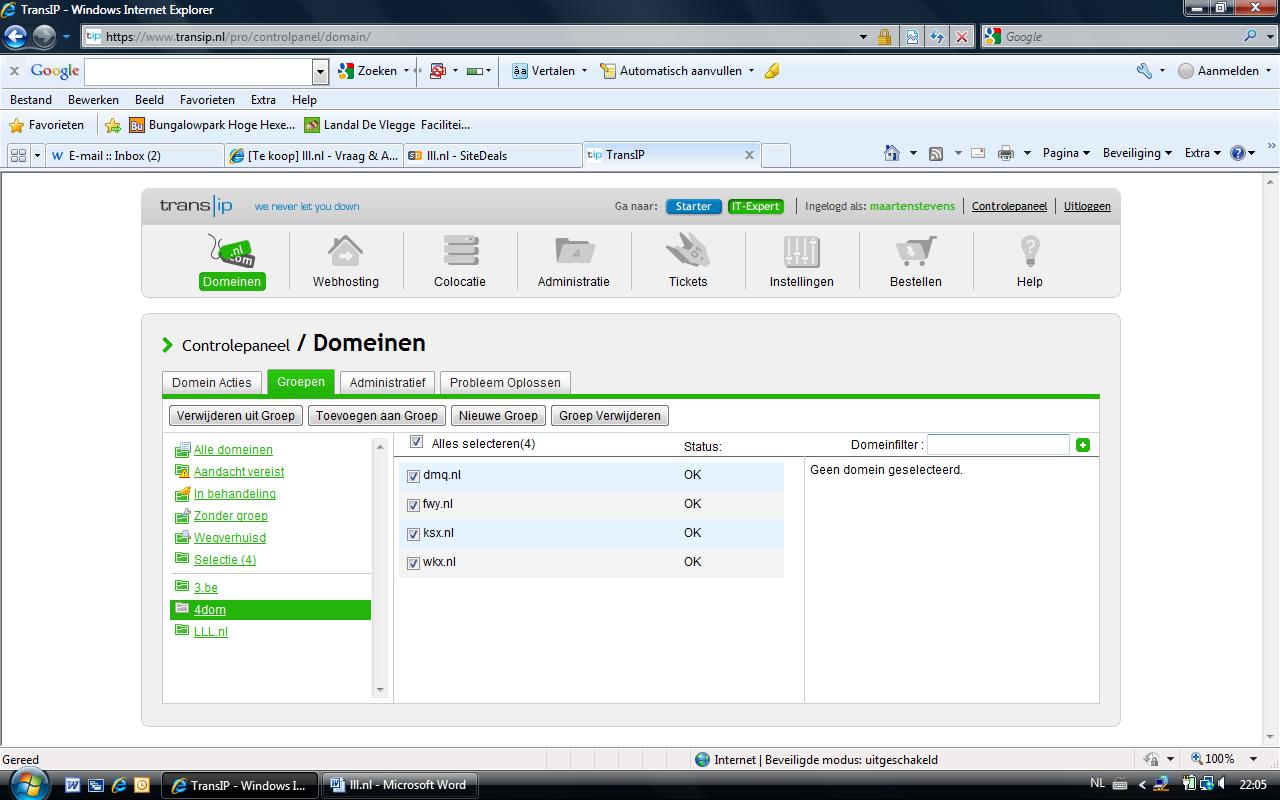Open the Bestellen shopping cart icon

point(915,252)
